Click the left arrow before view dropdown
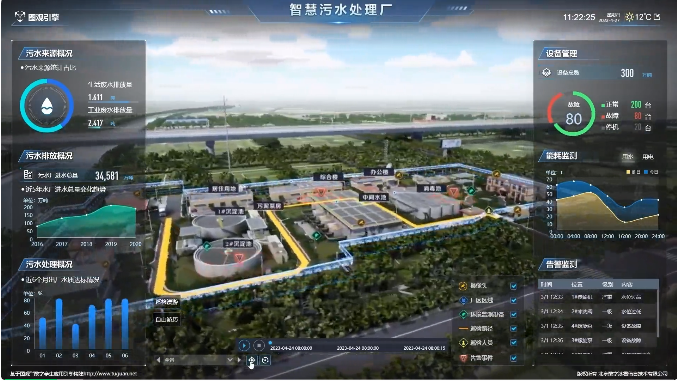 click(158, 359)
